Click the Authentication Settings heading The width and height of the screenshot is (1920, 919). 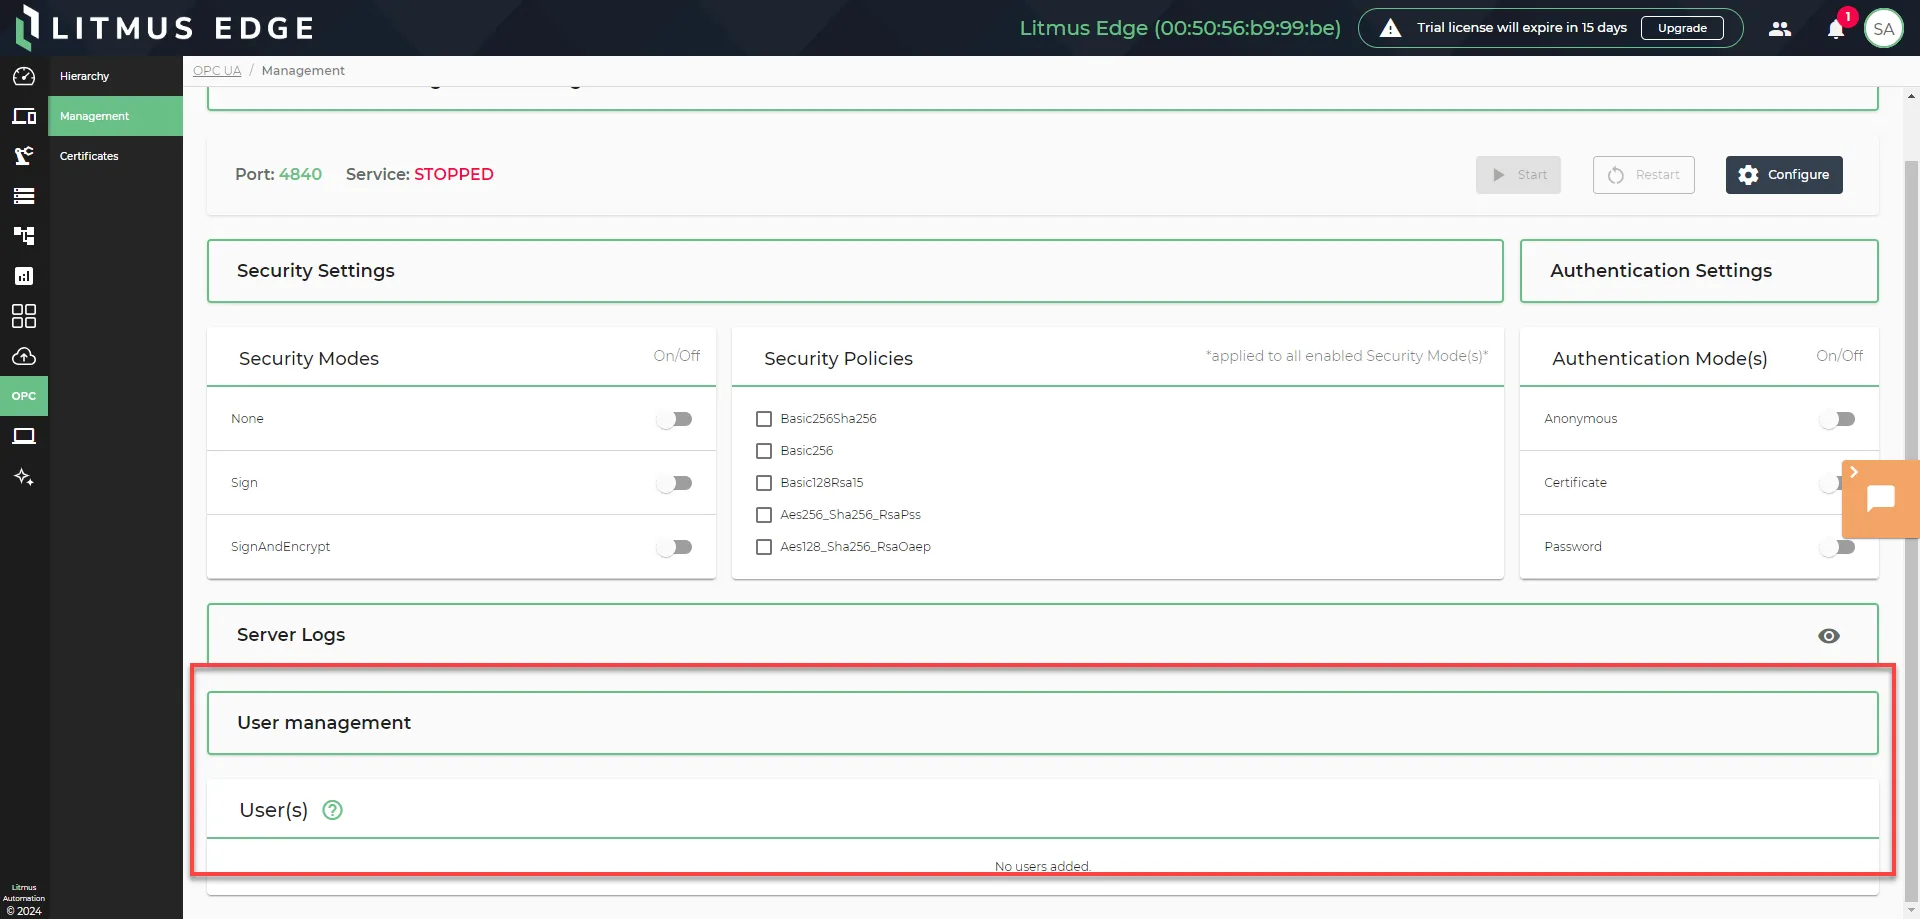tap(1661, 271)
